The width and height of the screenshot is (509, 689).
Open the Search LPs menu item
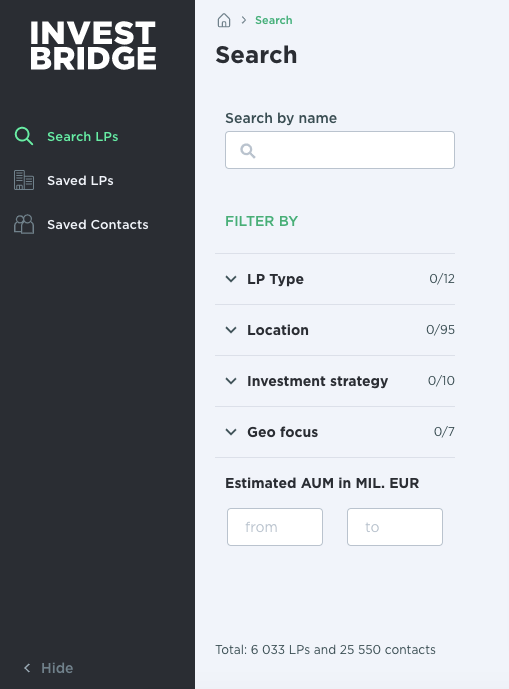point(83,137)
